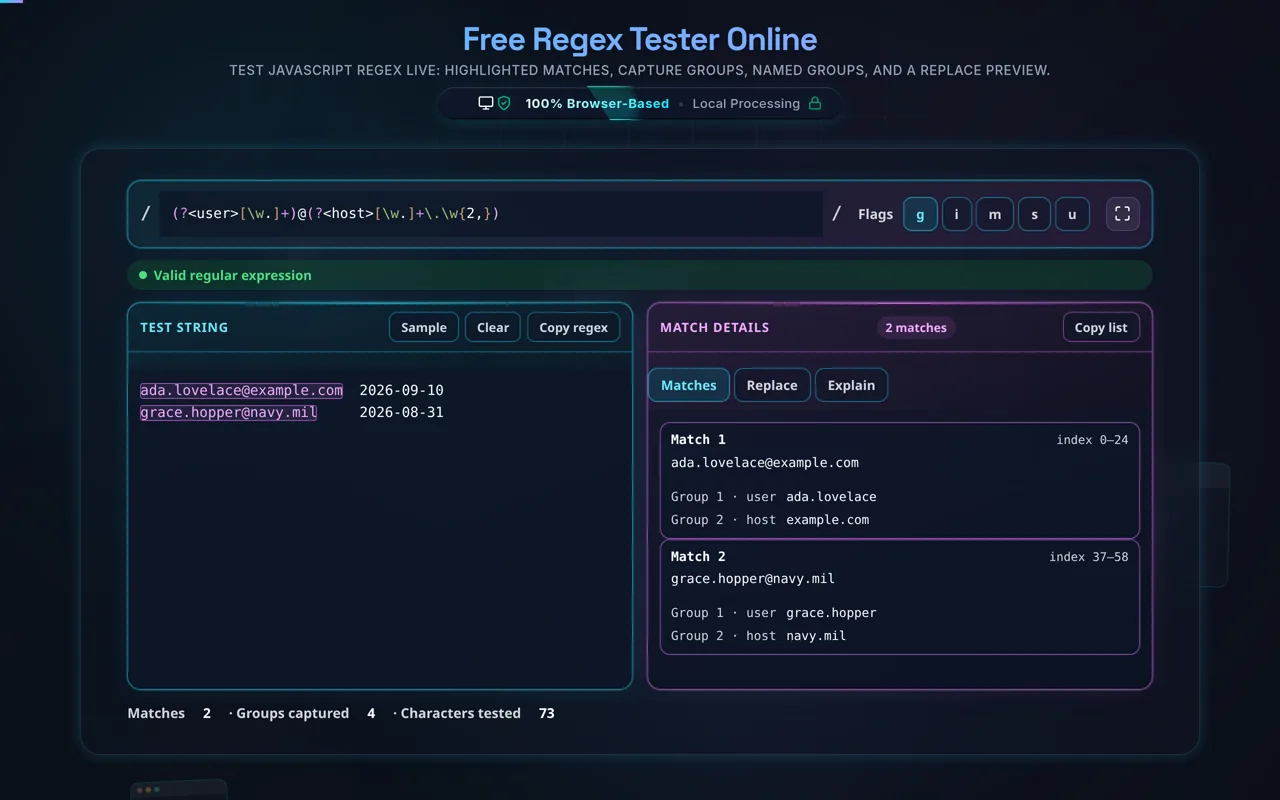Toggle the g global flag
This screenshot has width=1280, height=800.
point(920,214)
